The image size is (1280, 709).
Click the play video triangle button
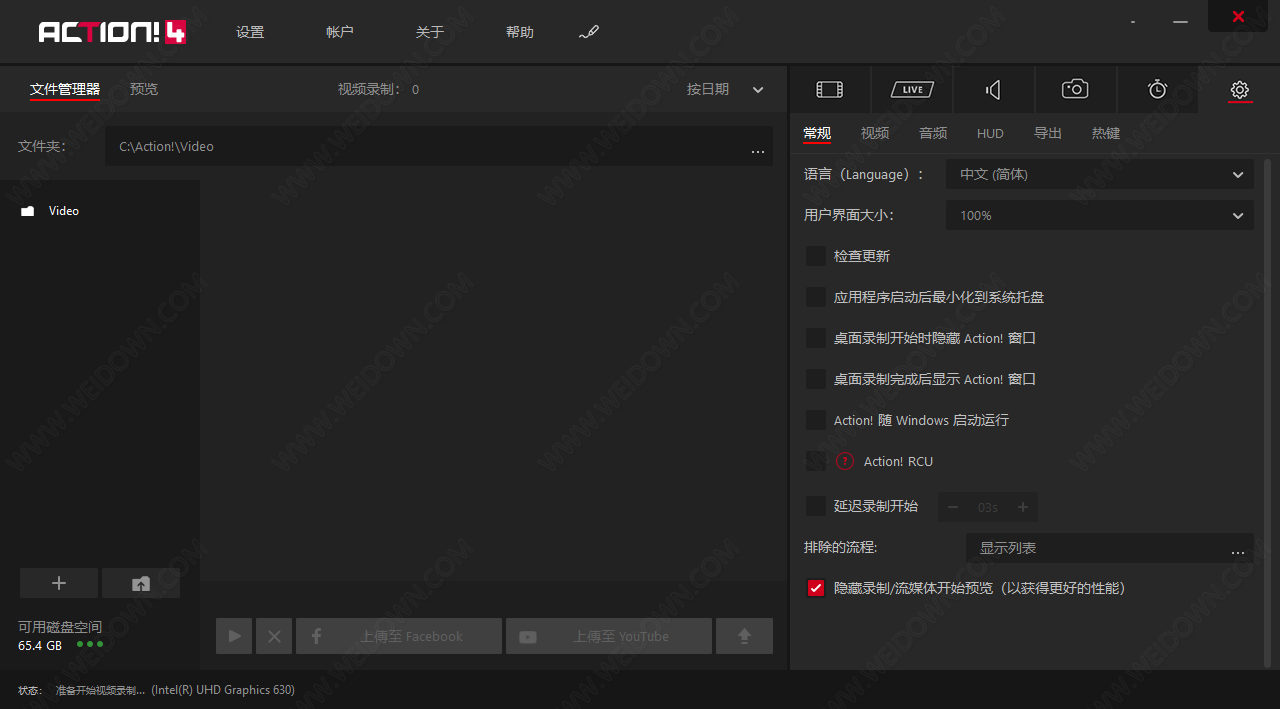click(x=234, y=636)
